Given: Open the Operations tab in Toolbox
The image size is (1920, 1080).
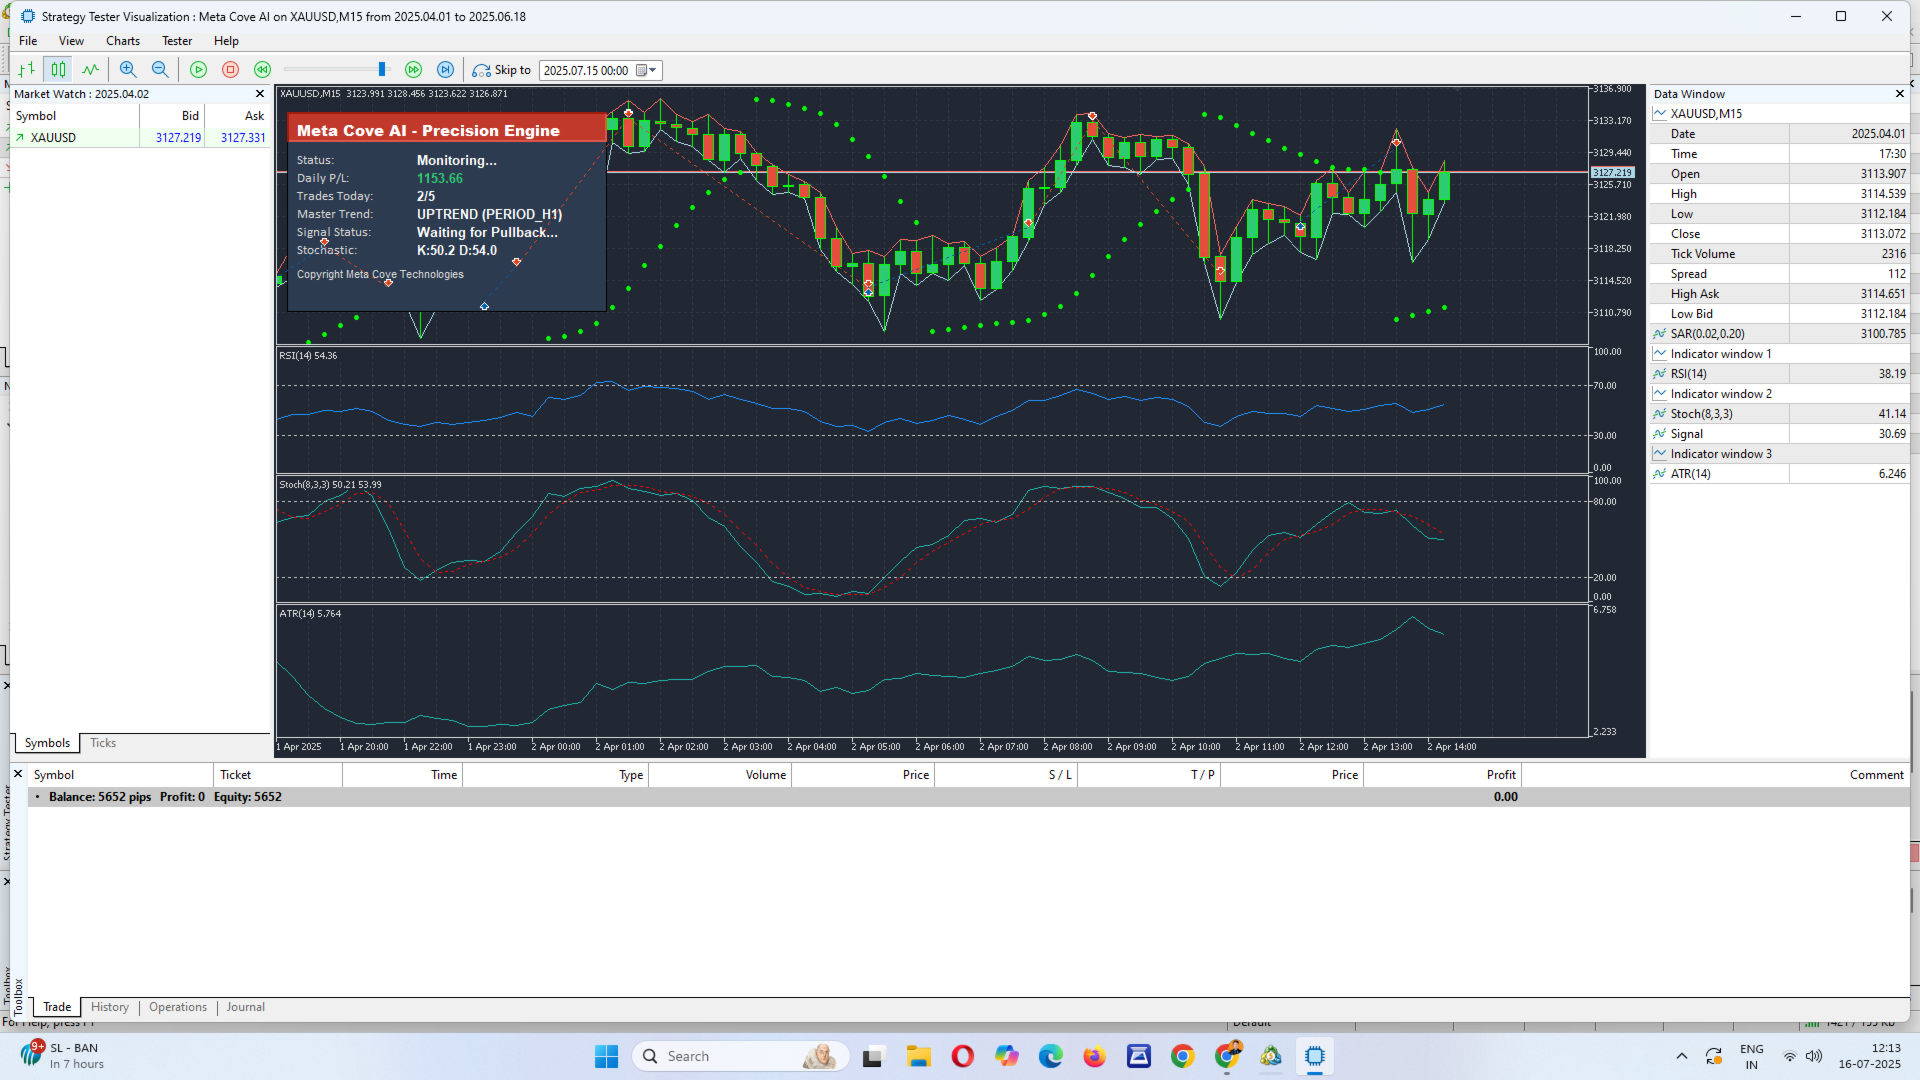Looking at the screenshot, I should click(178, 1007).
